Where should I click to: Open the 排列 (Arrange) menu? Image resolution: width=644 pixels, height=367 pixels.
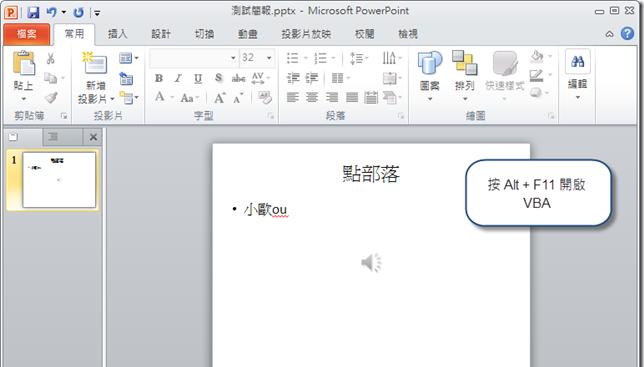(x=465, y=76)
